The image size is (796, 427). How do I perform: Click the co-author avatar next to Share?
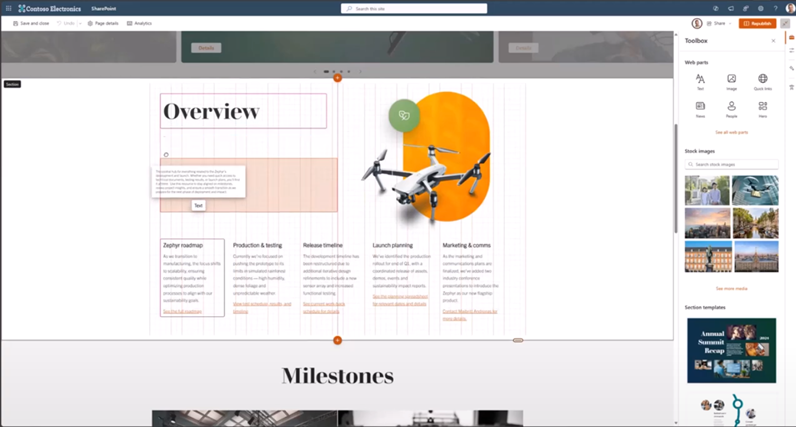click(697, 23)
